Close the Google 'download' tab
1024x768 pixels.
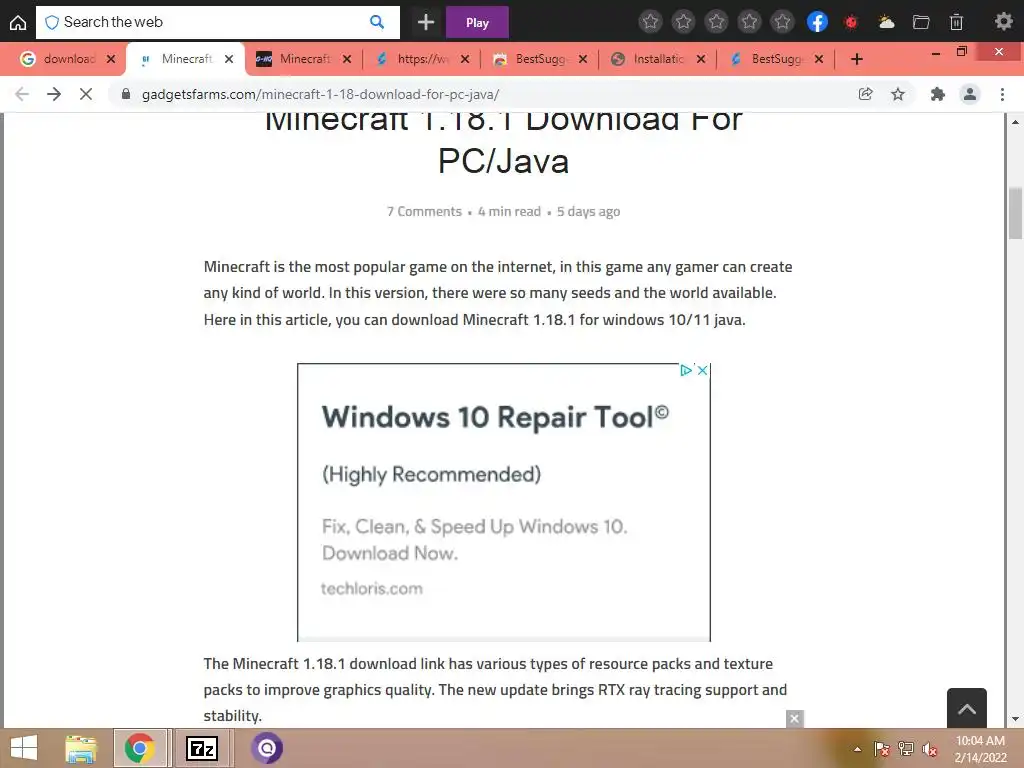(x=111, y=59)
